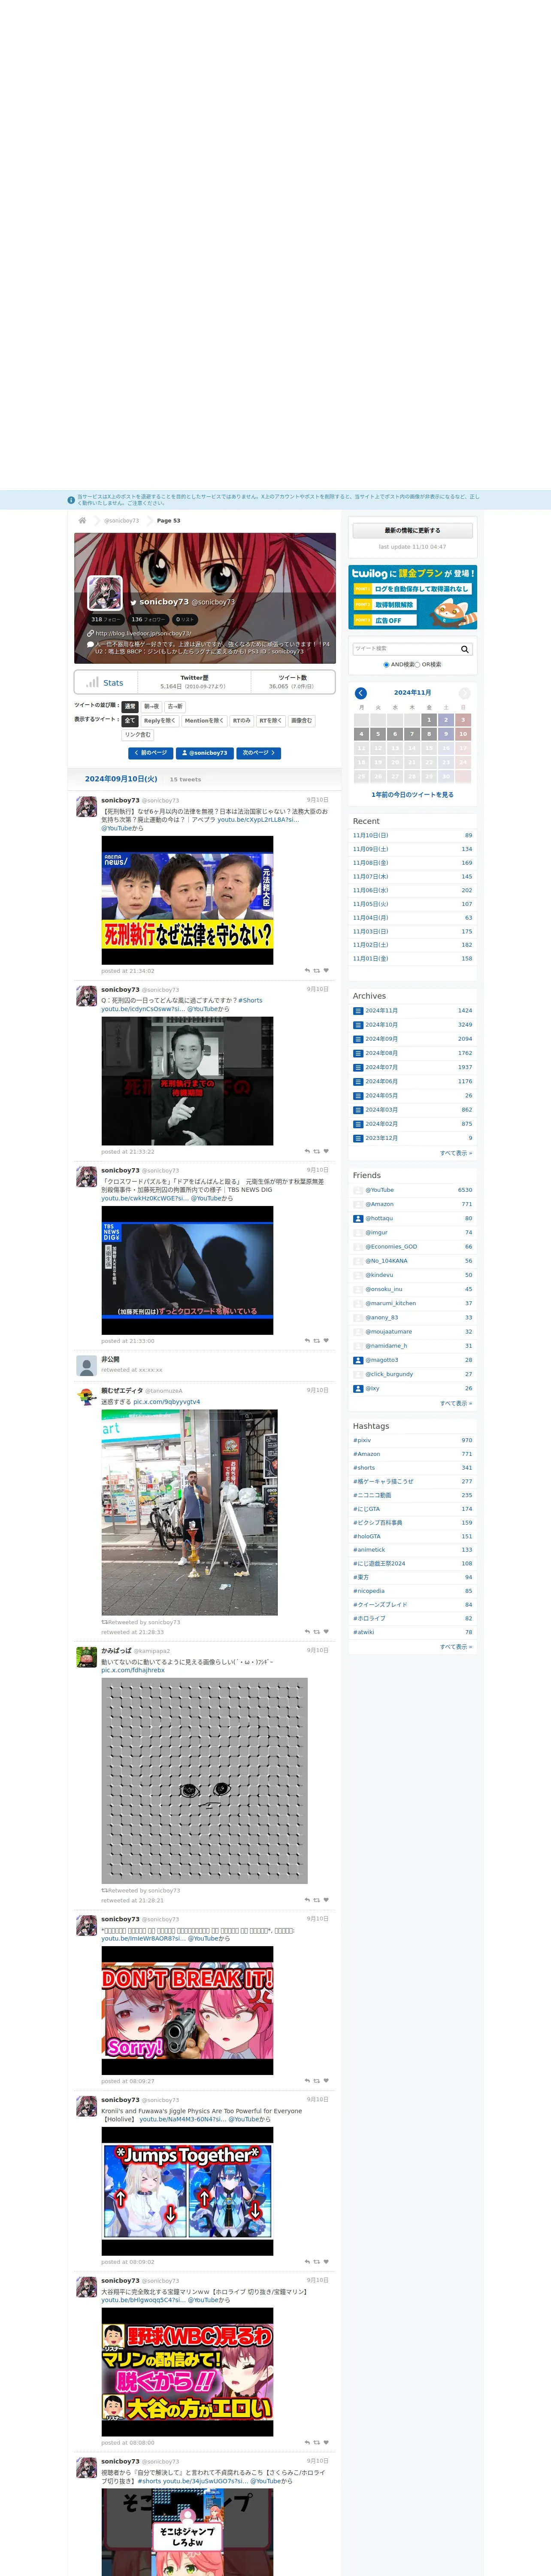Expand Friends with すべて表示

(456, 1403)
